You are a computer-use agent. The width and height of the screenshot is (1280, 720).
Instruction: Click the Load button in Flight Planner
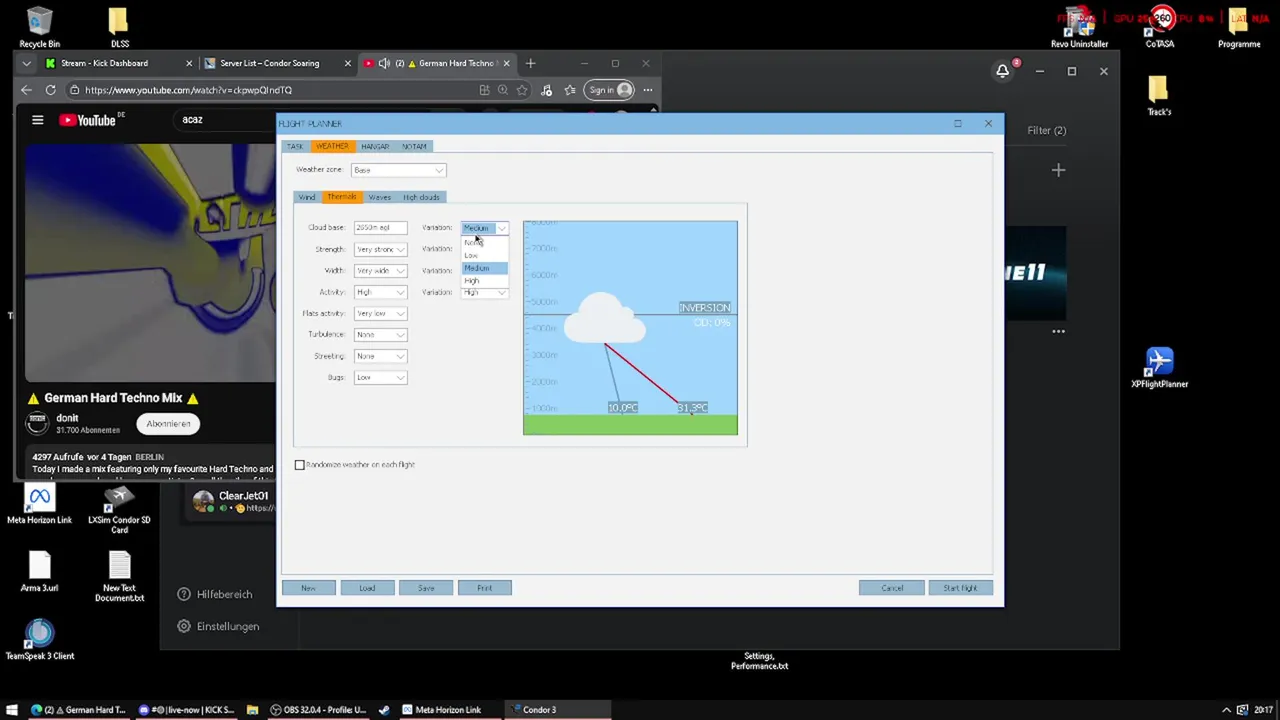pos(367,588)
